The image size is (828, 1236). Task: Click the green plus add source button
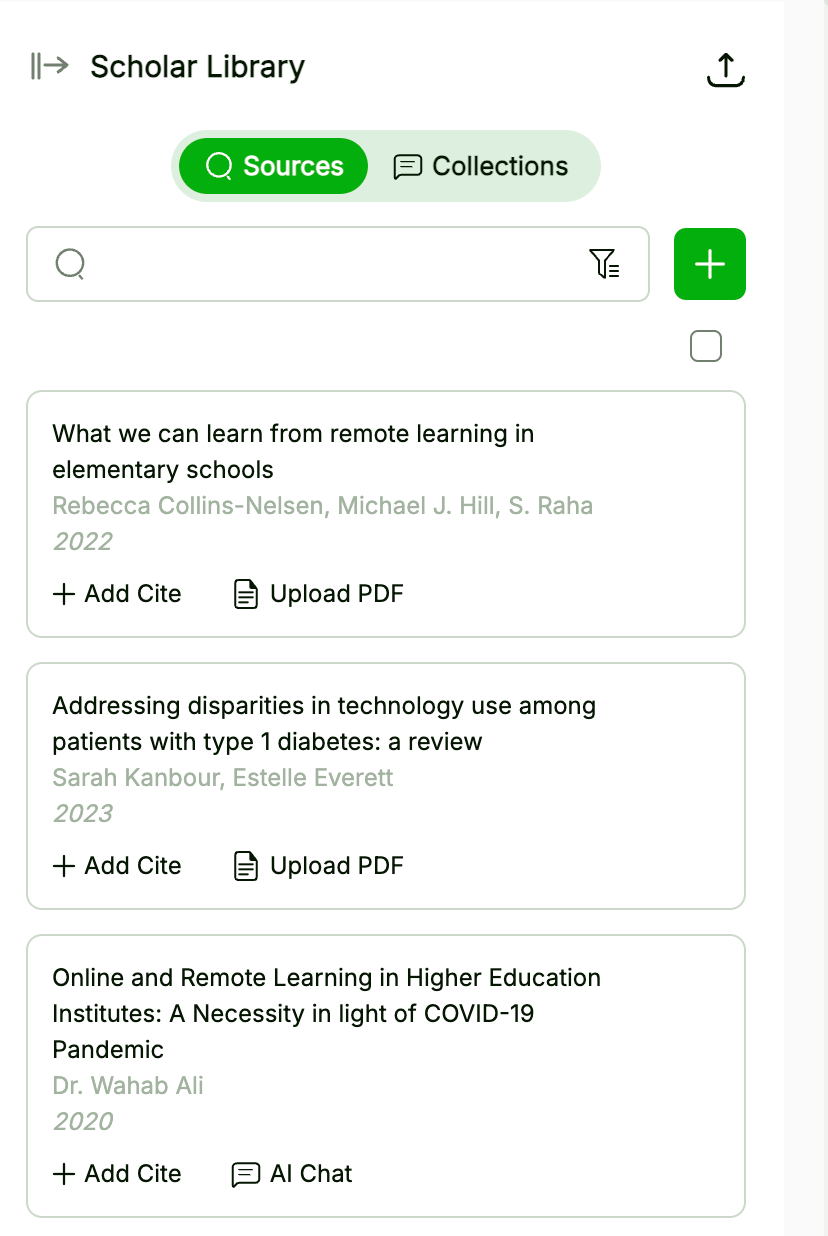click(x=710, y=264)
